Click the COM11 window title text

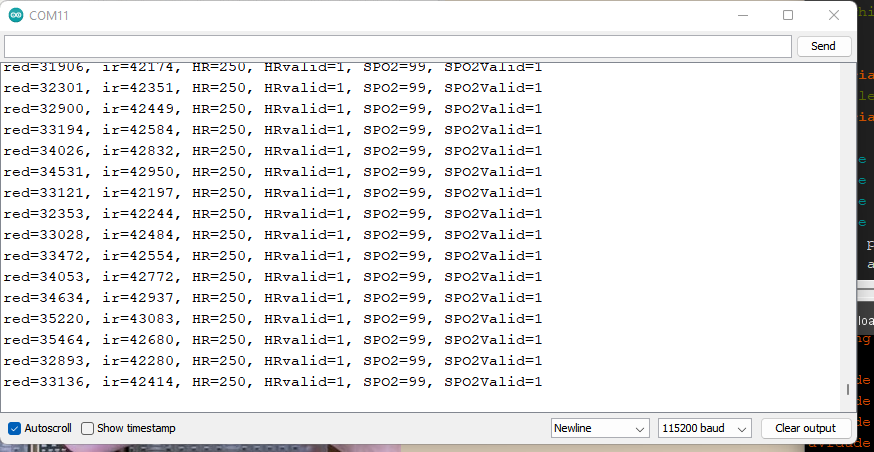[49, 16]
